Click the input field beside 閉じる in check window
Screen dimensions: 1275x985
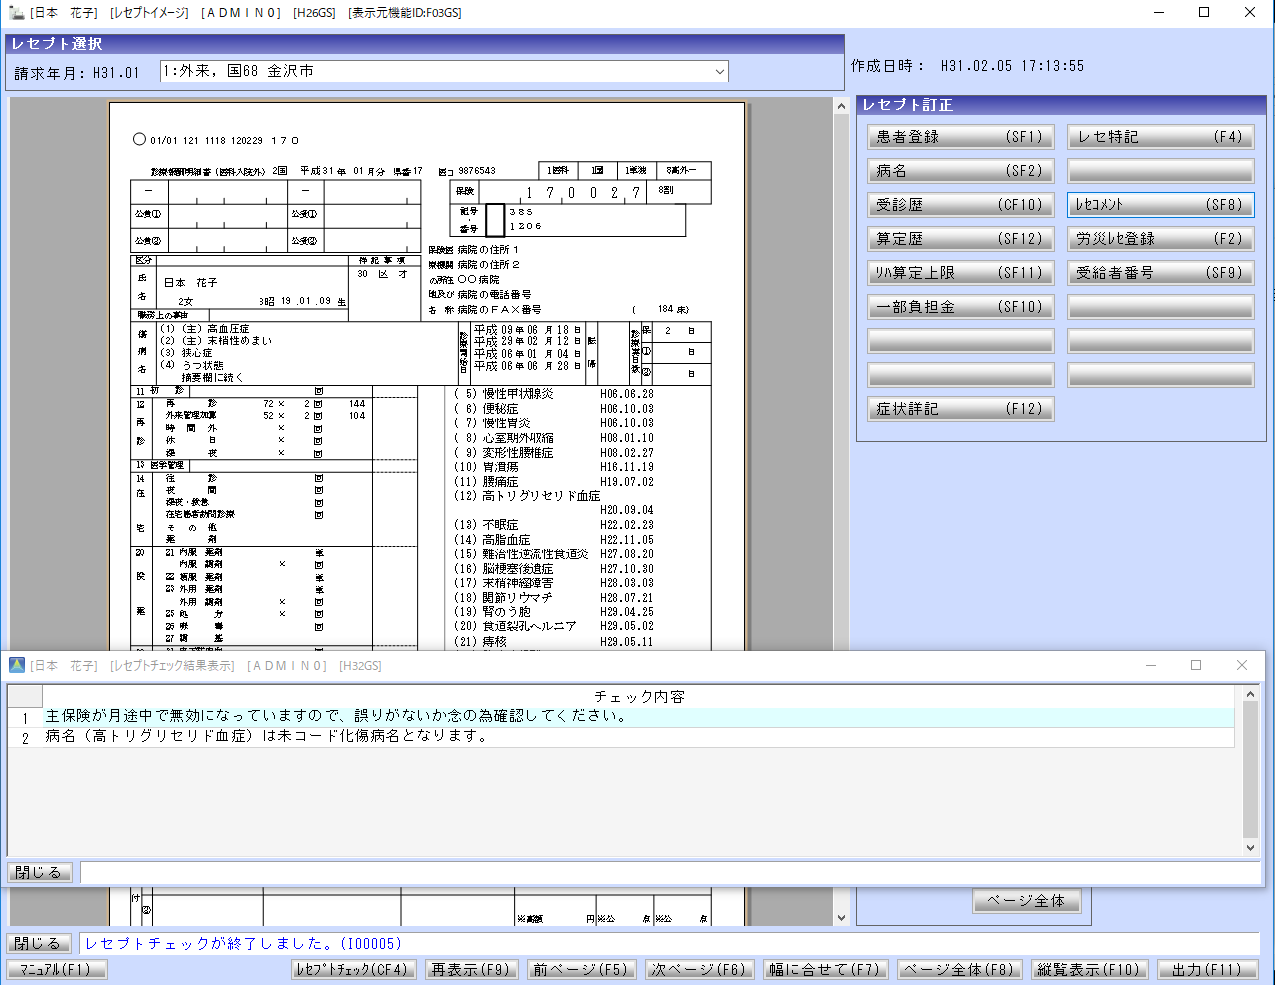pyautogui.click(x=670, y=872)
